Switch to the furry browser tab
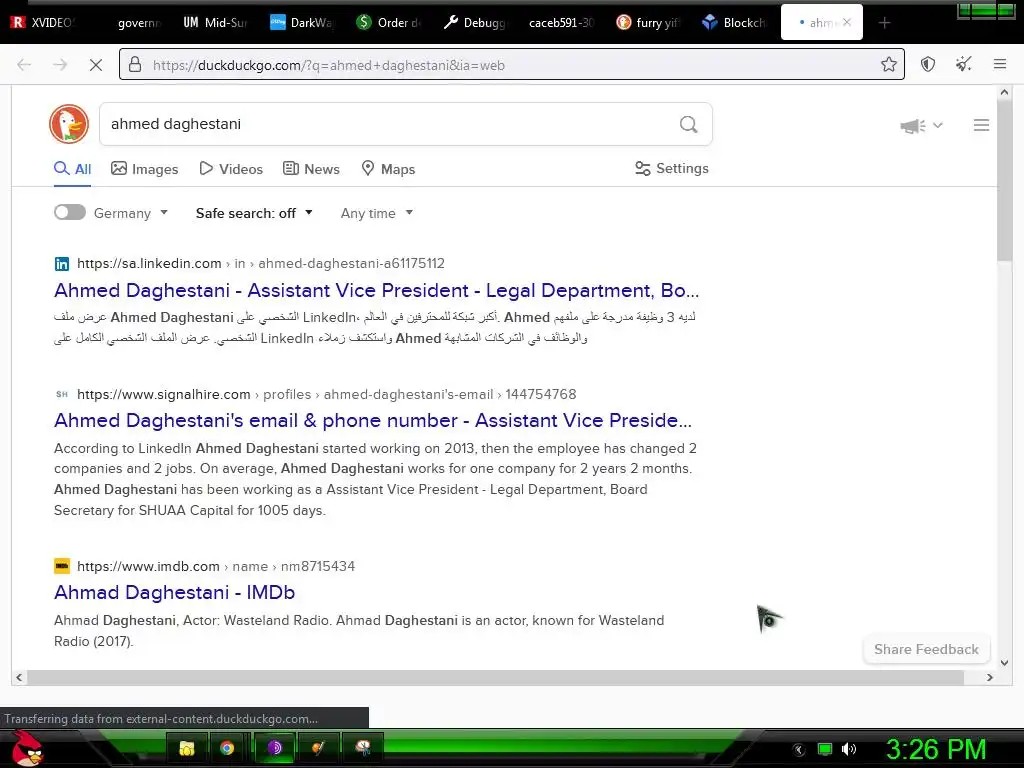Image resolution: width=1024 pixels, height=768 pixels. (648, 23)
